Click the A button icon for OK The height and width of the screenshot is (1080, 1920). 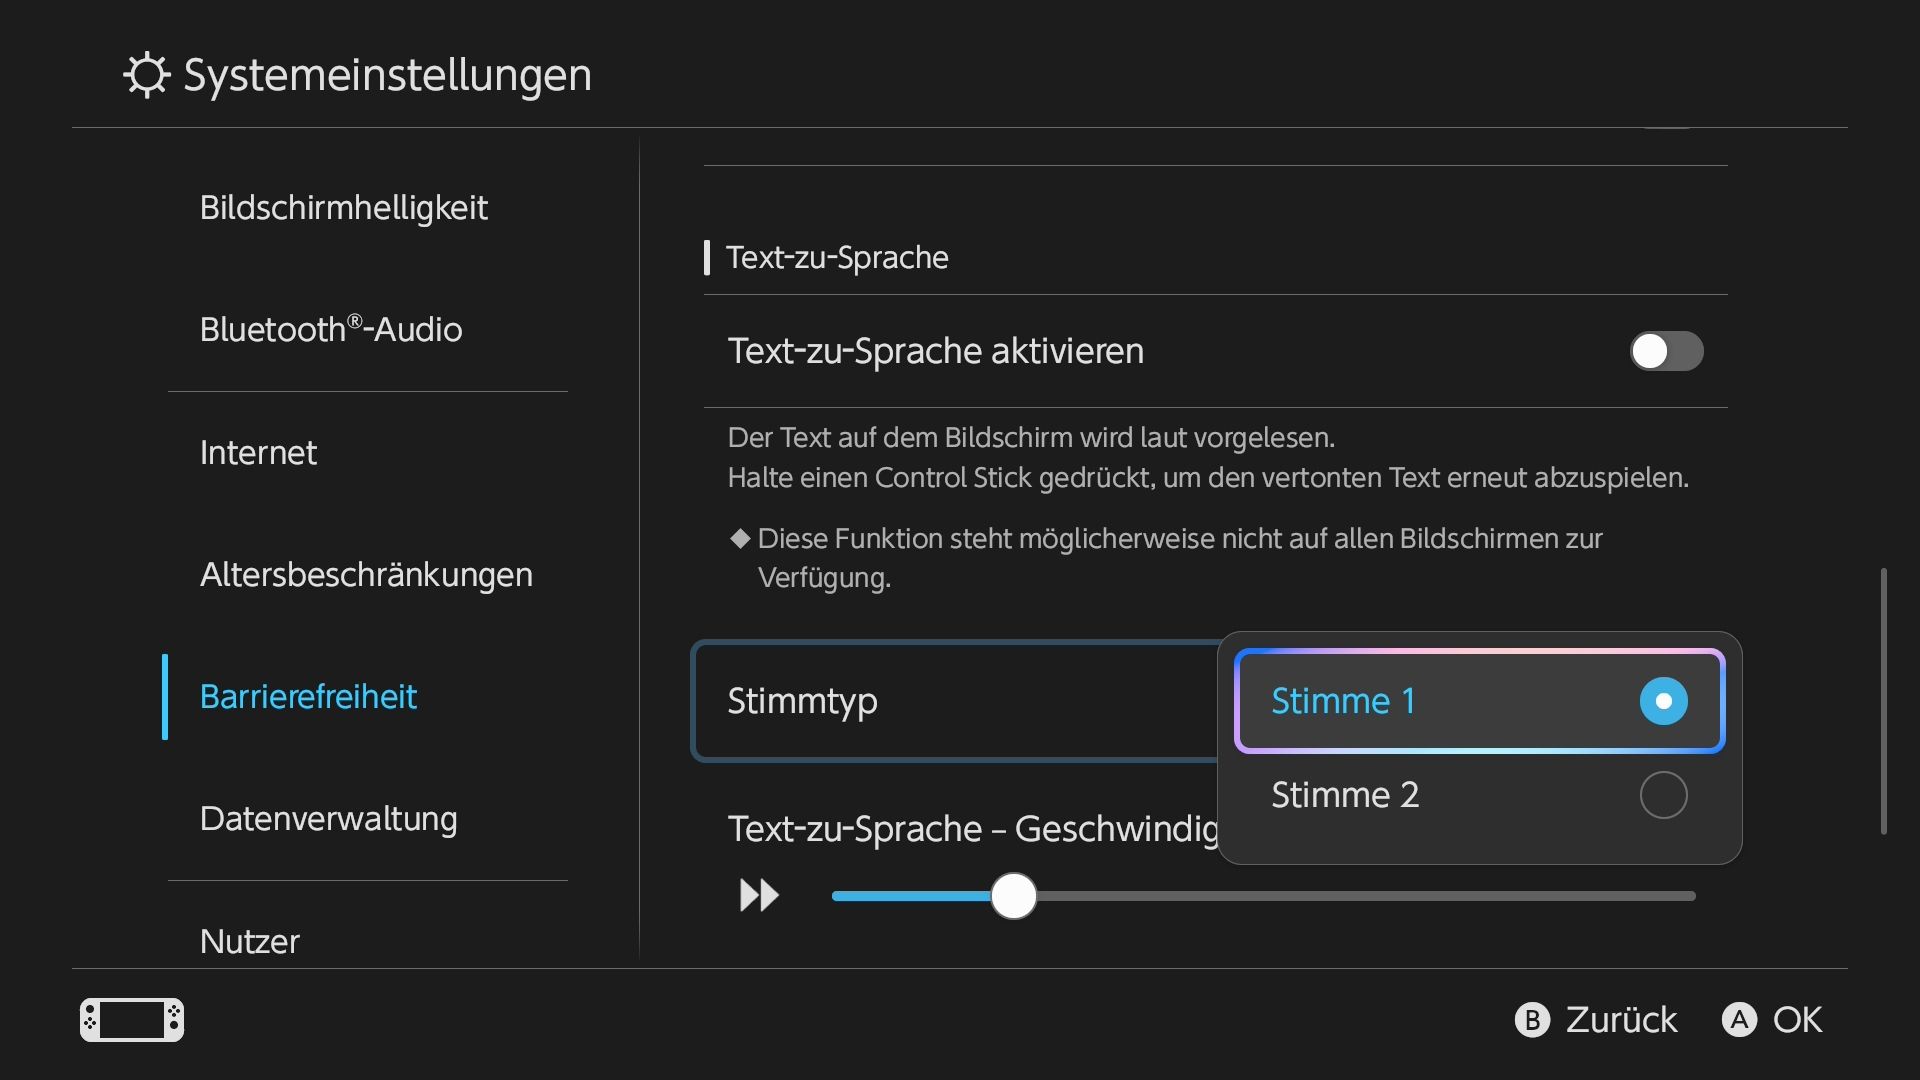click(x=1739, y=1020)
